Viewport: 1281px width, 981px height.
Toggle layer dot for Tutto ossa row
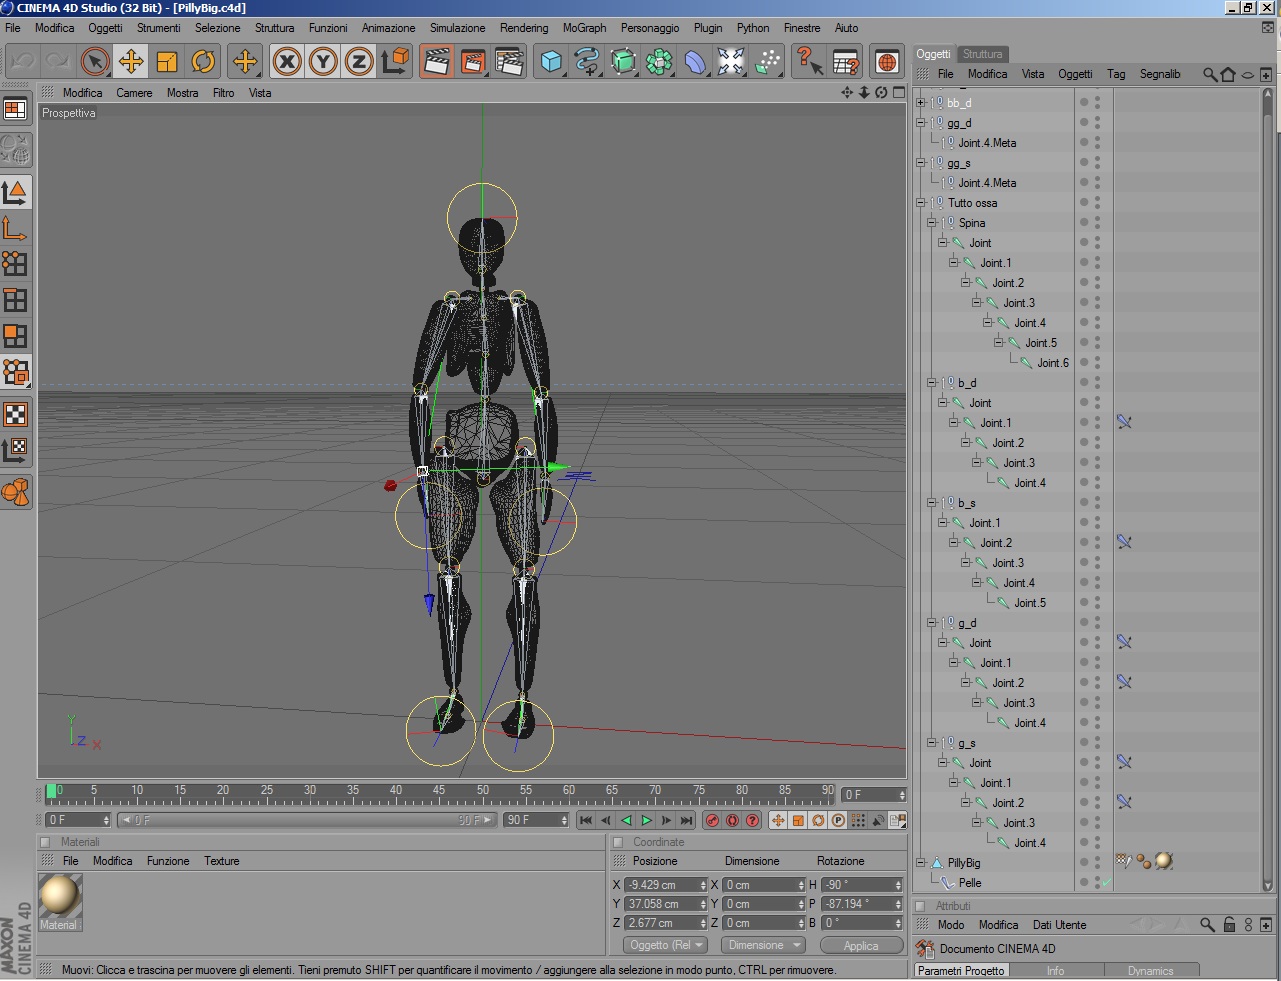pyautogui.click(x=1084, y=203)
